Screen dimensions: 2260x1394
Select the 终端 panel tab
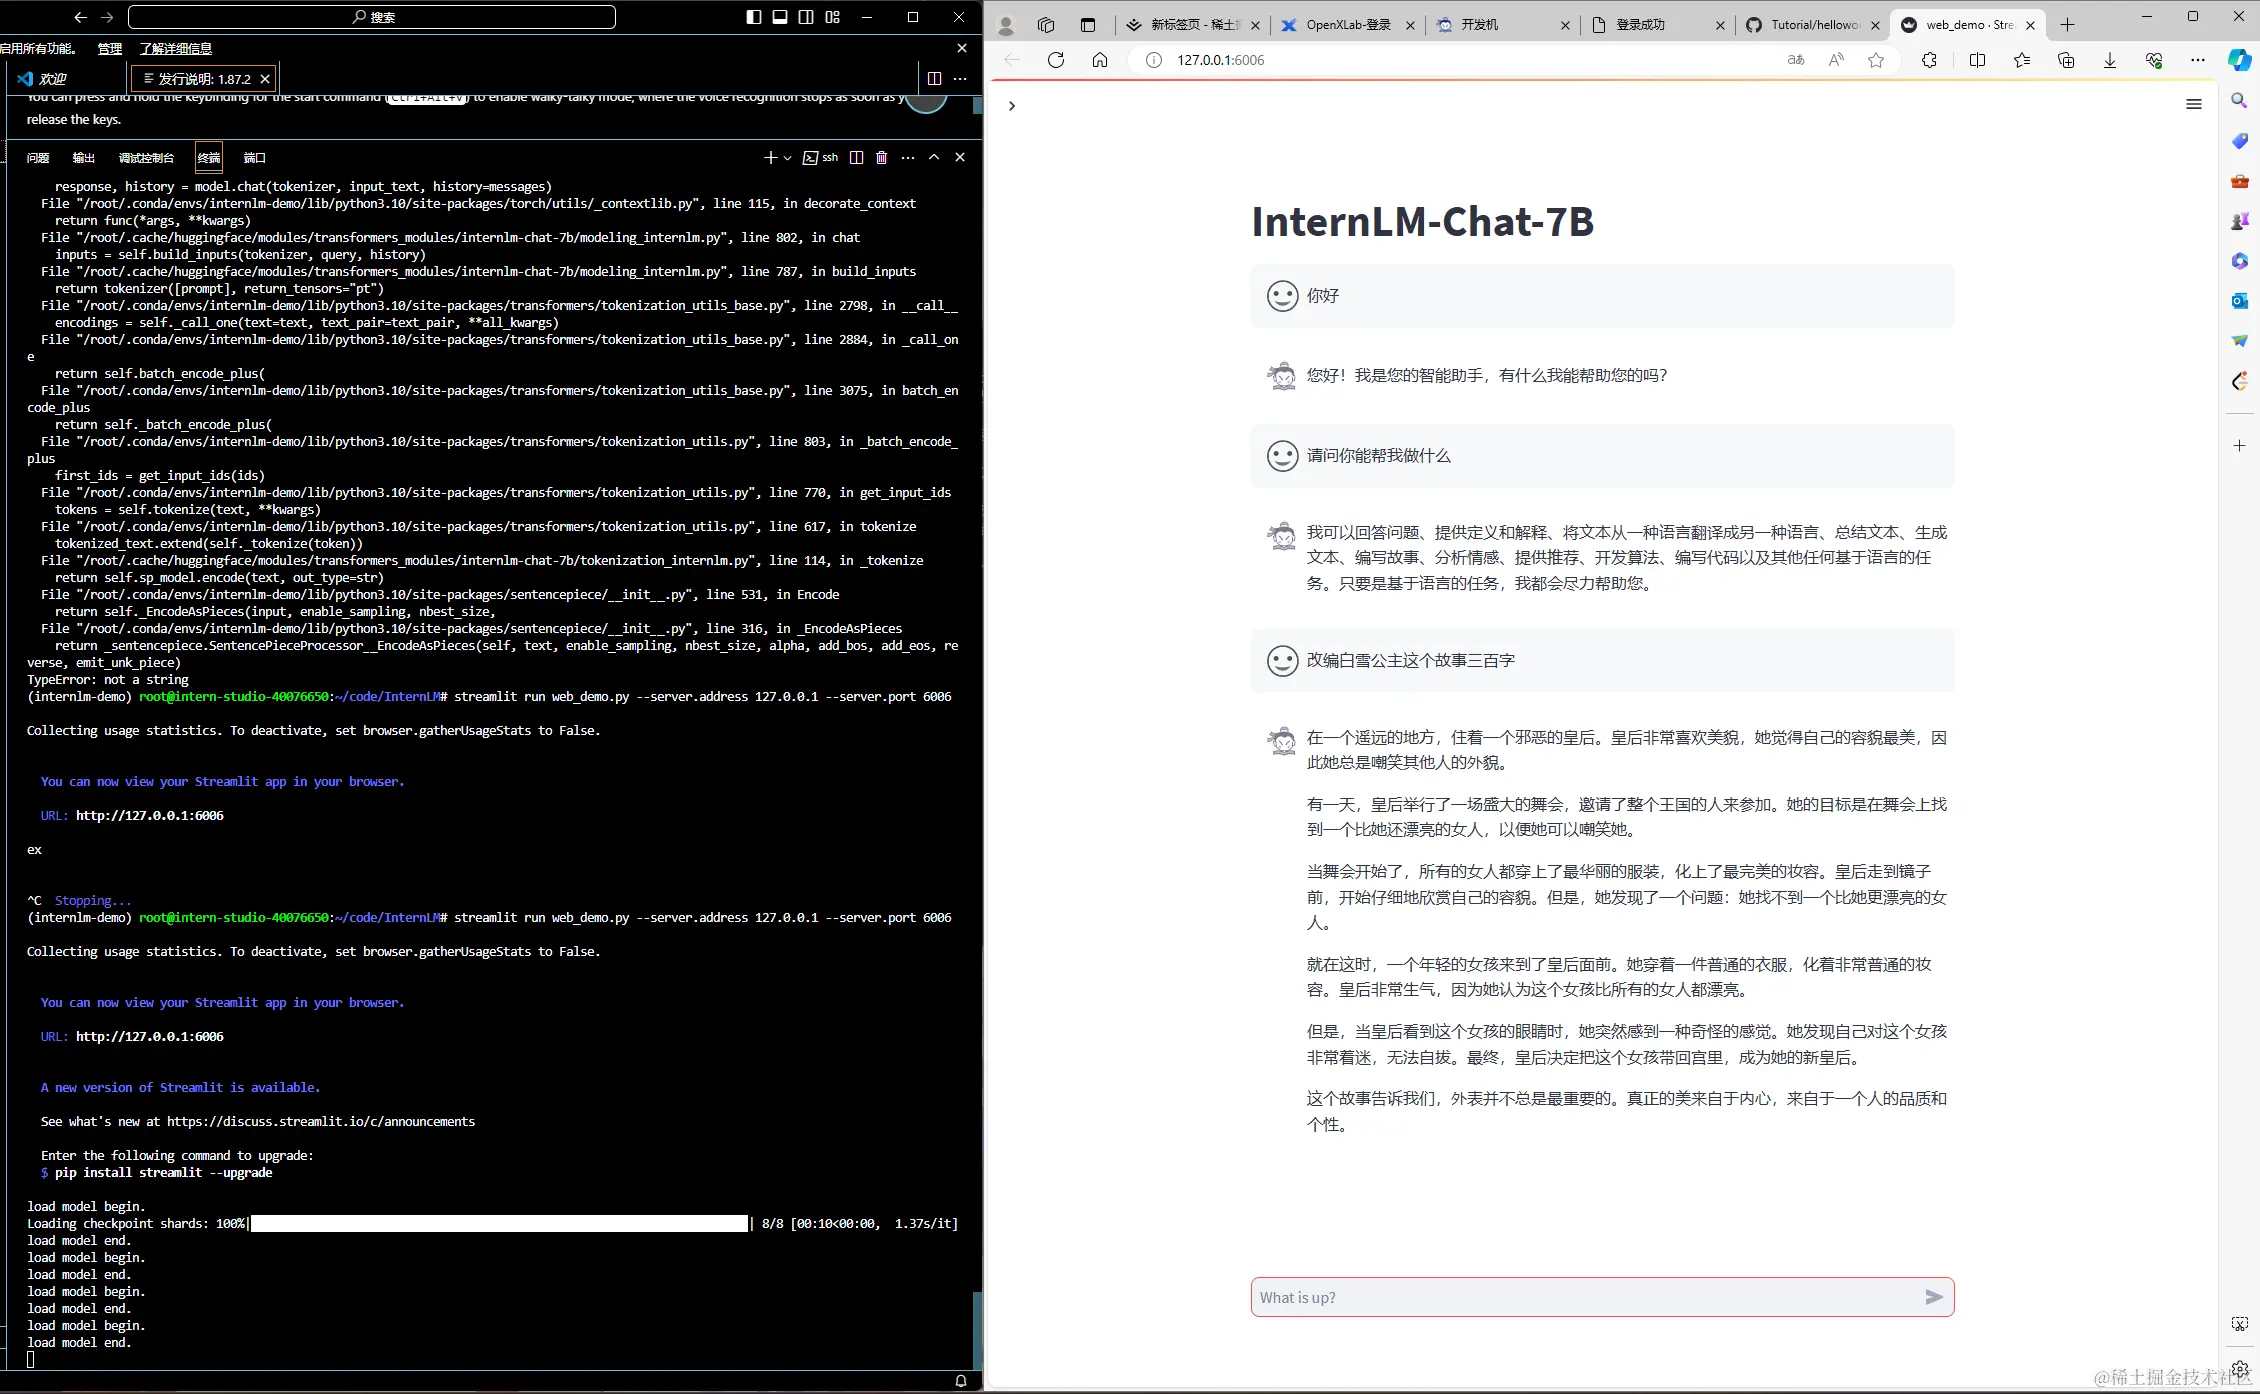tap(209, 158)
